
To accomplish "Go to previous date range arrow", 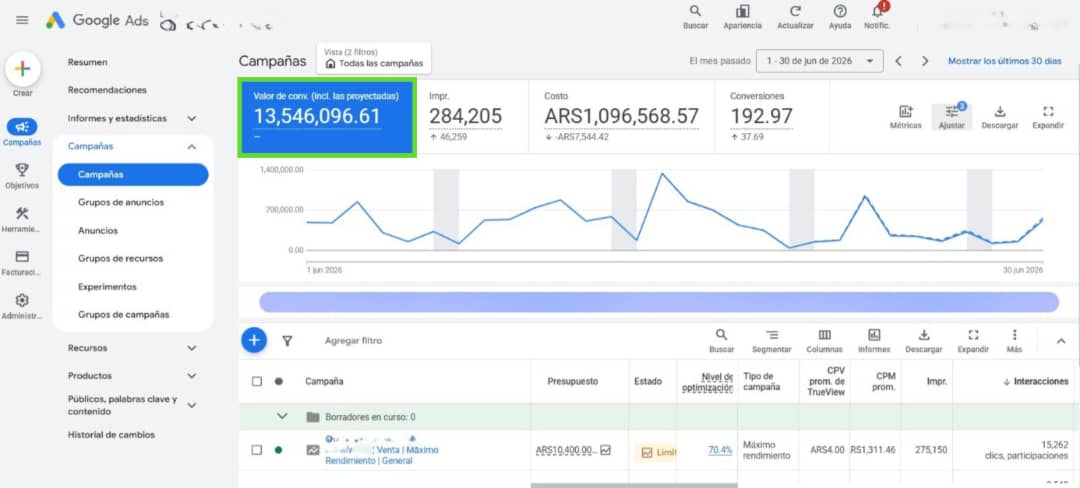I will (899, 61).
